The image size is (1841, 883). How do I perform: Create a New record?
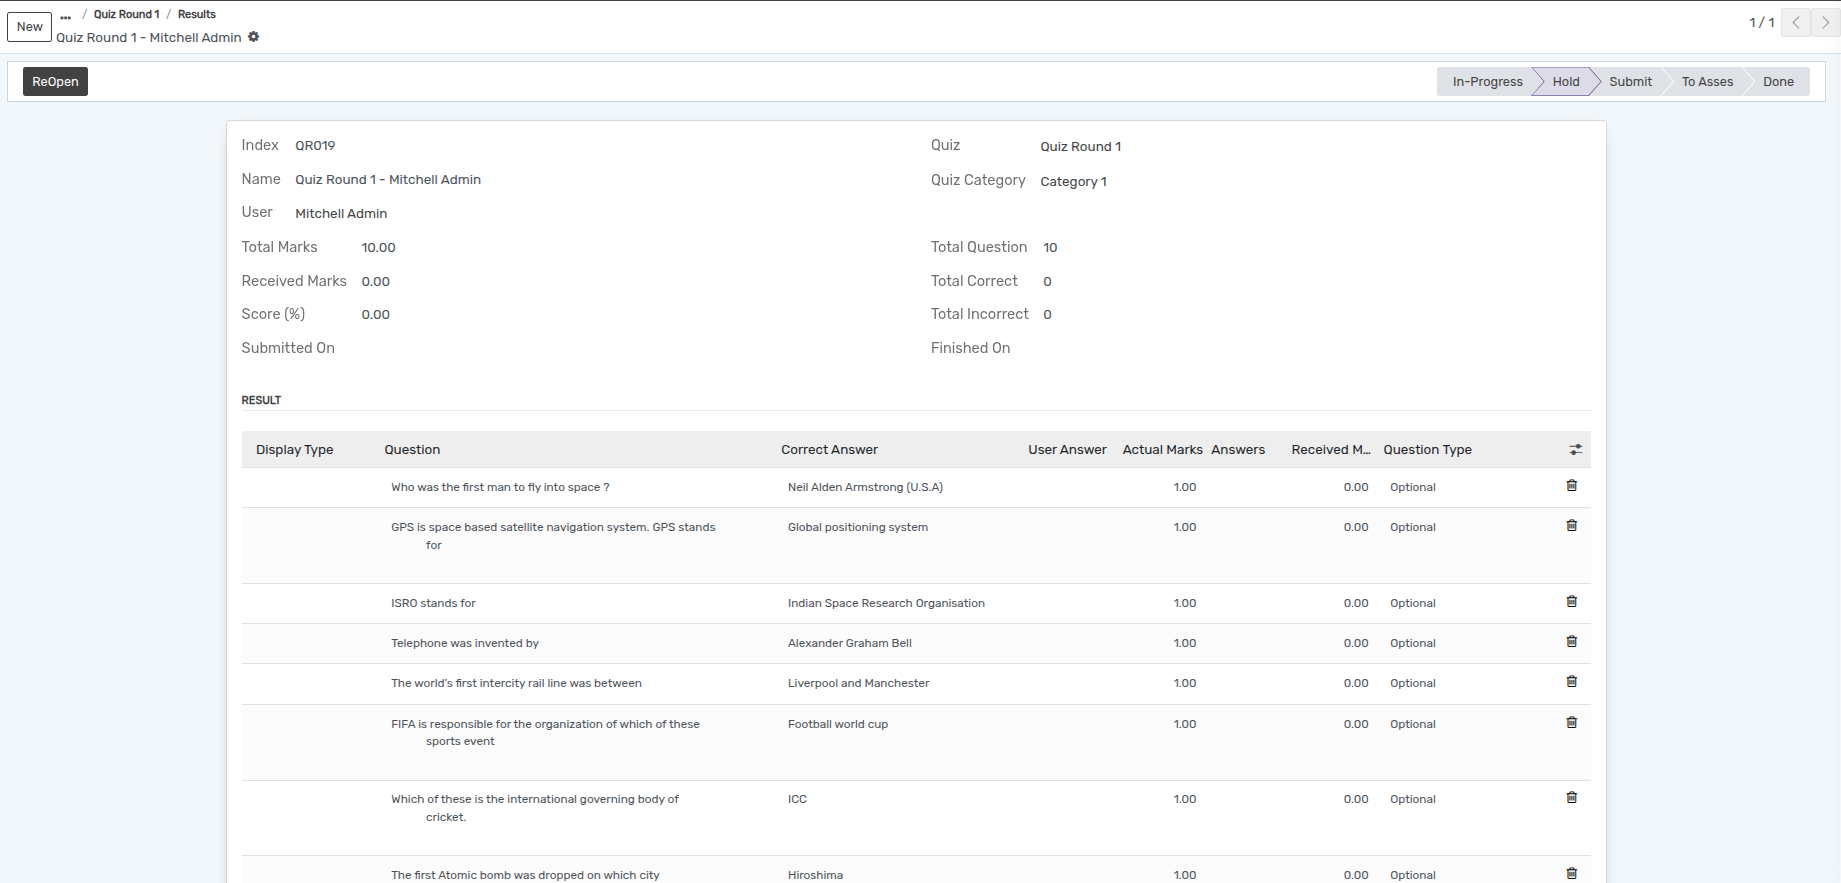(x=30, y=27)
